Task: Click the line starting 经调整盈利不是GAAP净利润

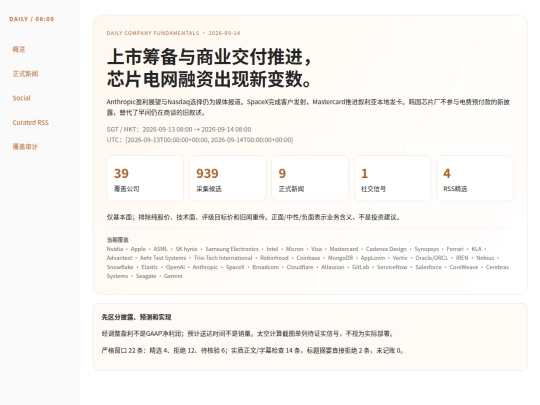Action: click(x=248, y=334)
